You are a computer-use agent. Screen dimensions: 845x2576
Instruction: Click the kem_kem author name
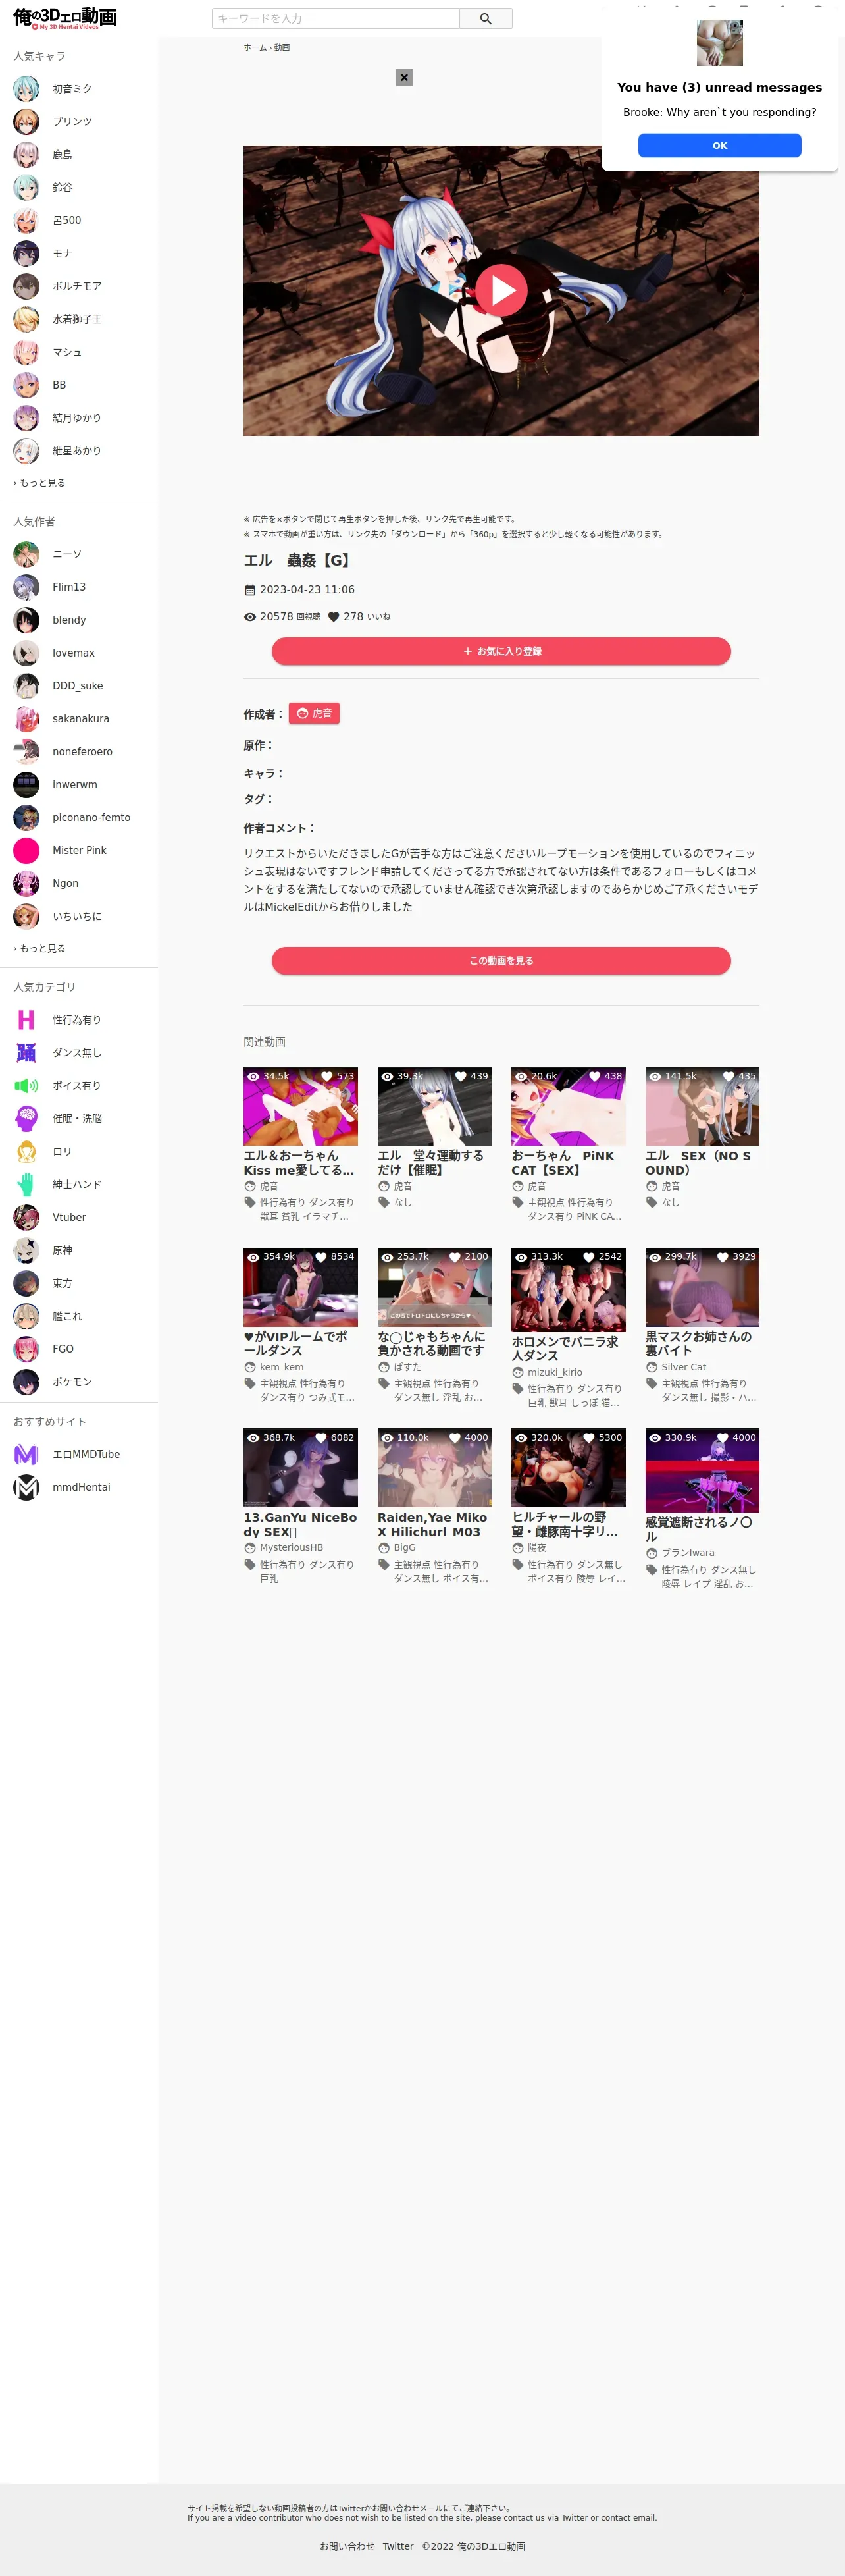[281, 1367]
